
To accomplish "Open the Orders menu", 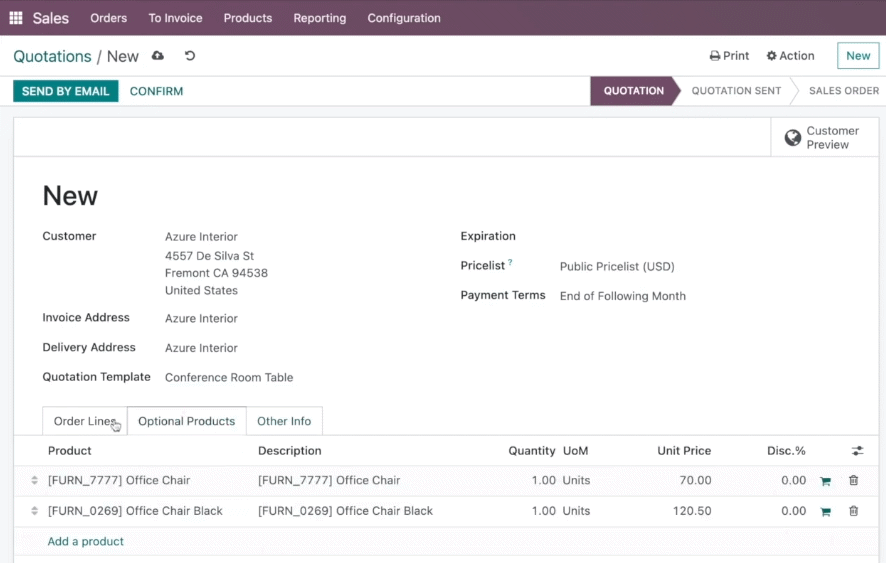I will [x=108, y=18].
